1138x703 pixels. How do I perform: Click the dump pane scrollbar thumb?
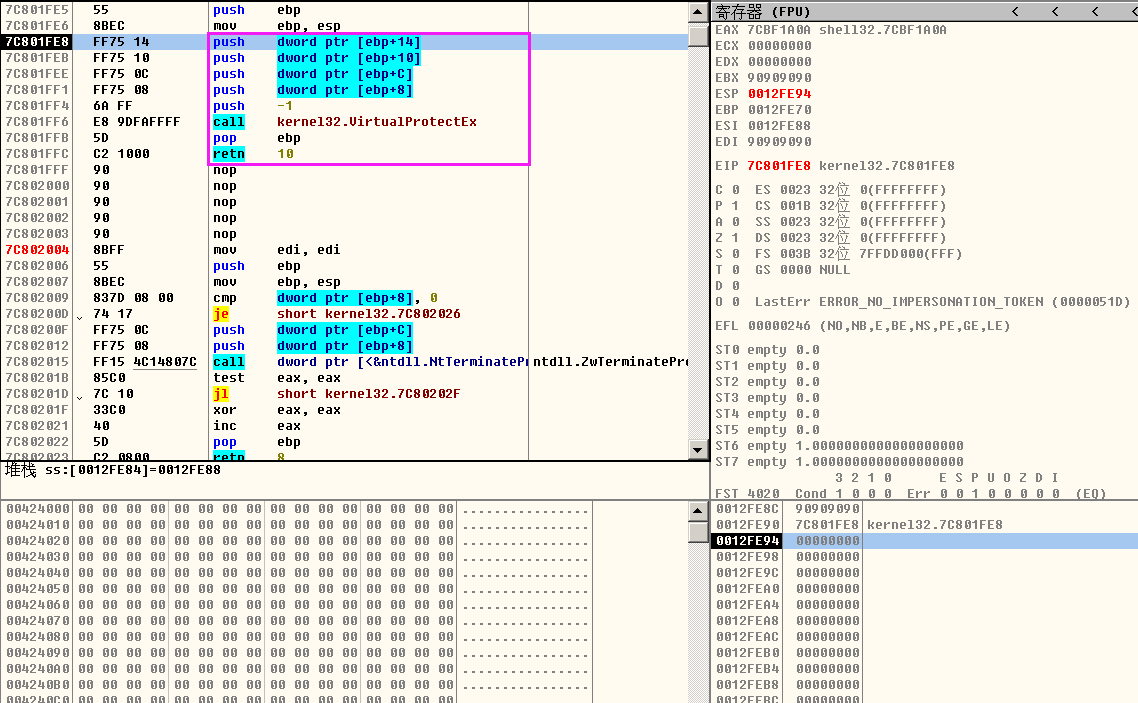(x=697, y=532)
